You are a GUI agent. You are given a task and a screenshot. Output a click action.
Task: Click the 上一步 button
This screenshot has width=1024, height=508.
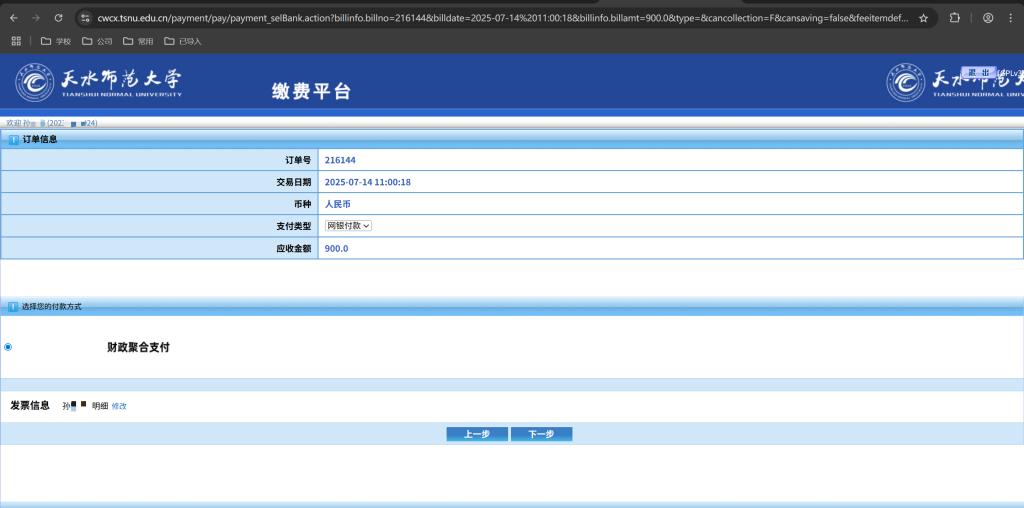477,434
